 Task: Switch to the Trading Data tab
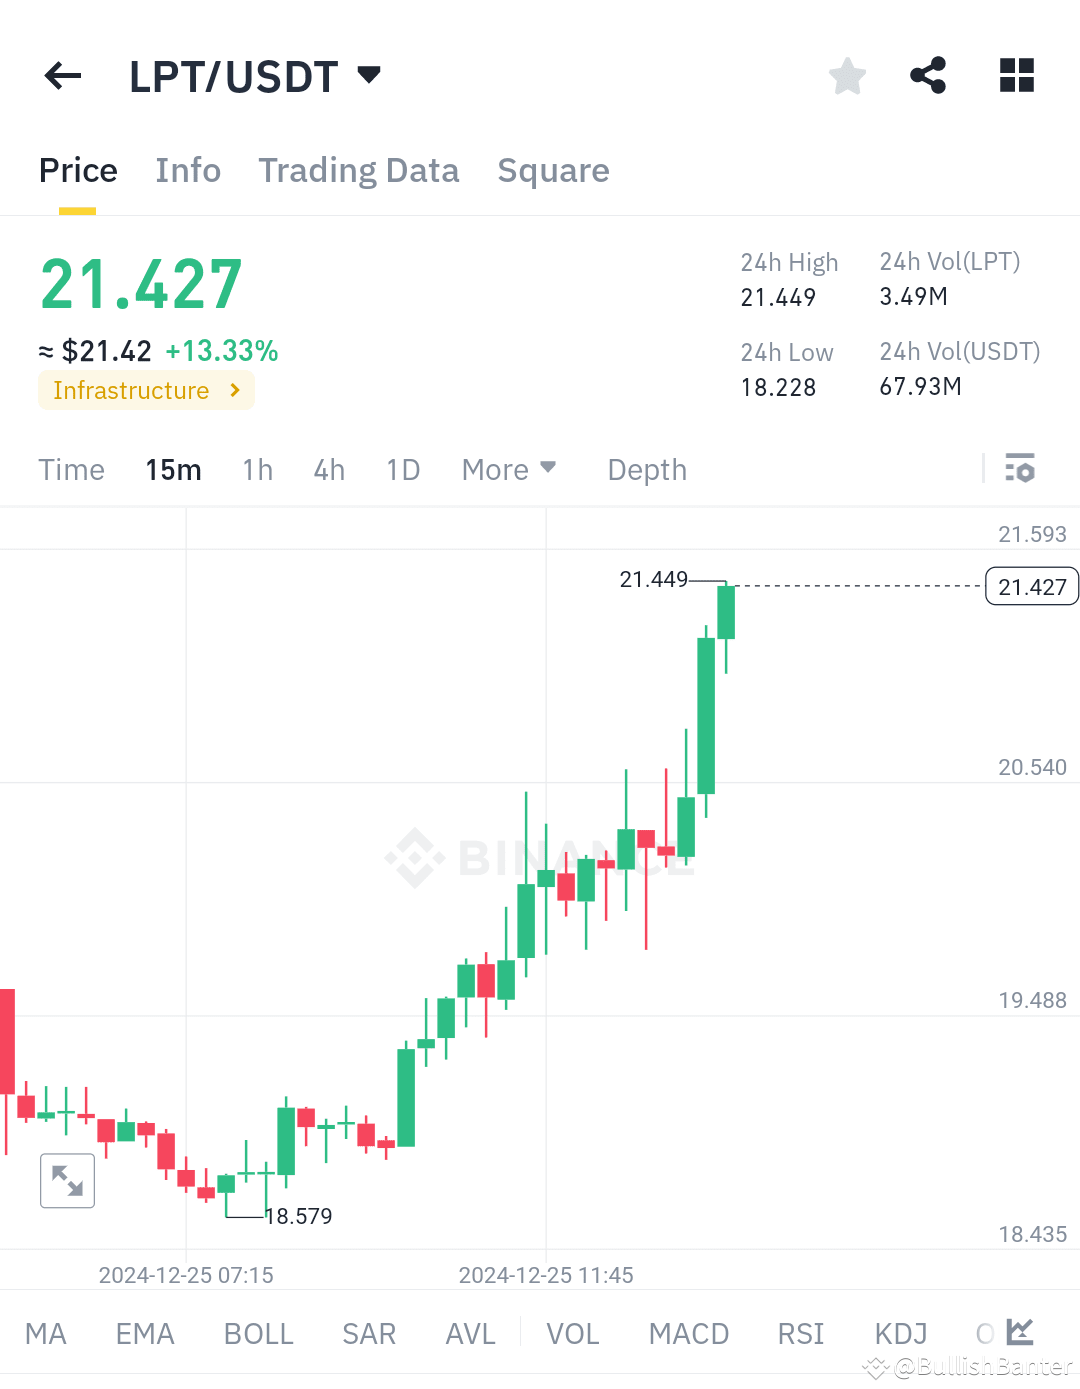point(358,170)
